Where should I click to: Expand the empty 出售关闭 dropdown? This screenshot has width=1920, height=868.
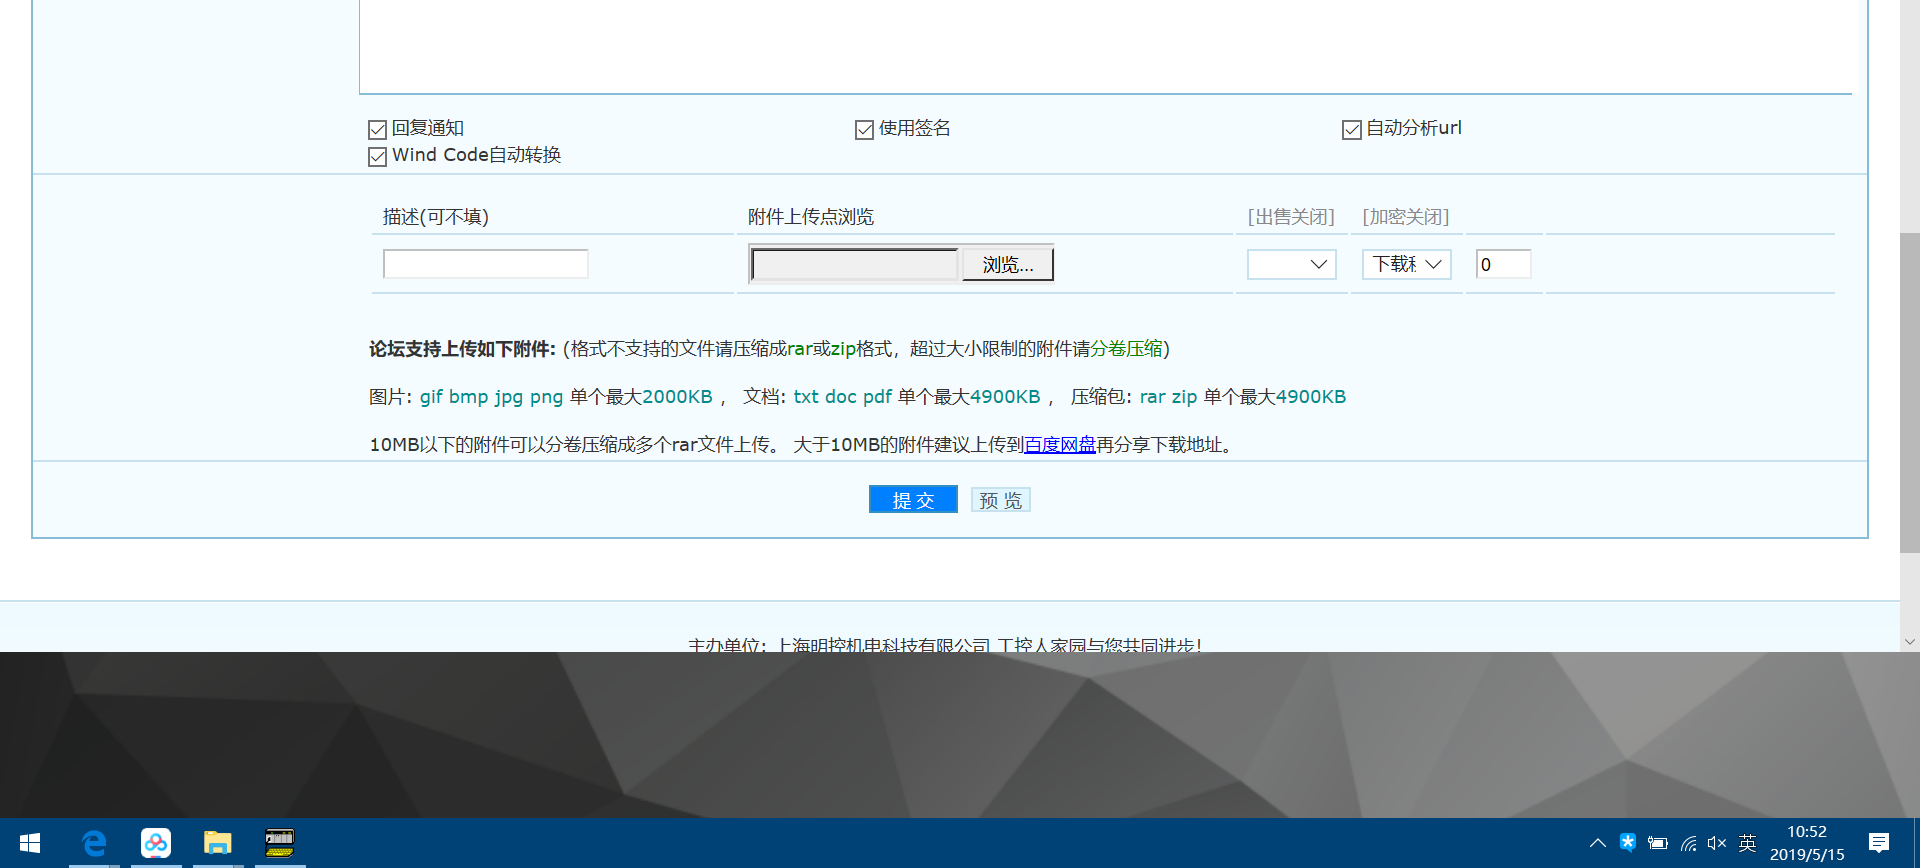pos(1291,264)
